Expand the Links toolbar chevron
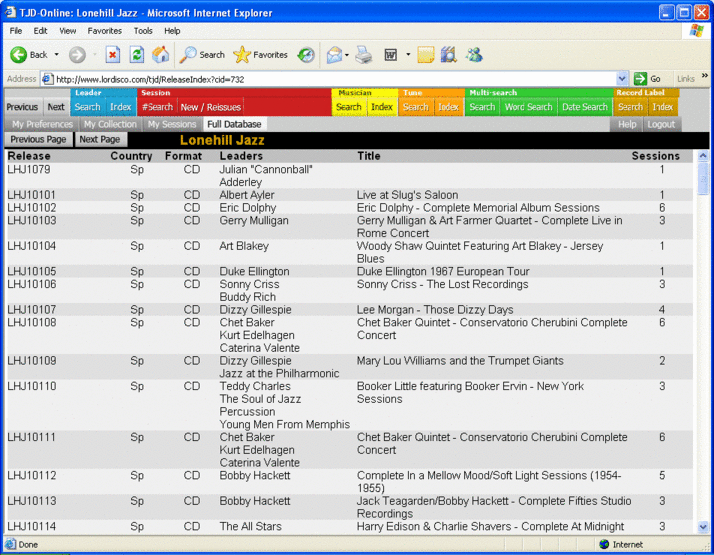The image size is (714, 555). tap(705, 76)
